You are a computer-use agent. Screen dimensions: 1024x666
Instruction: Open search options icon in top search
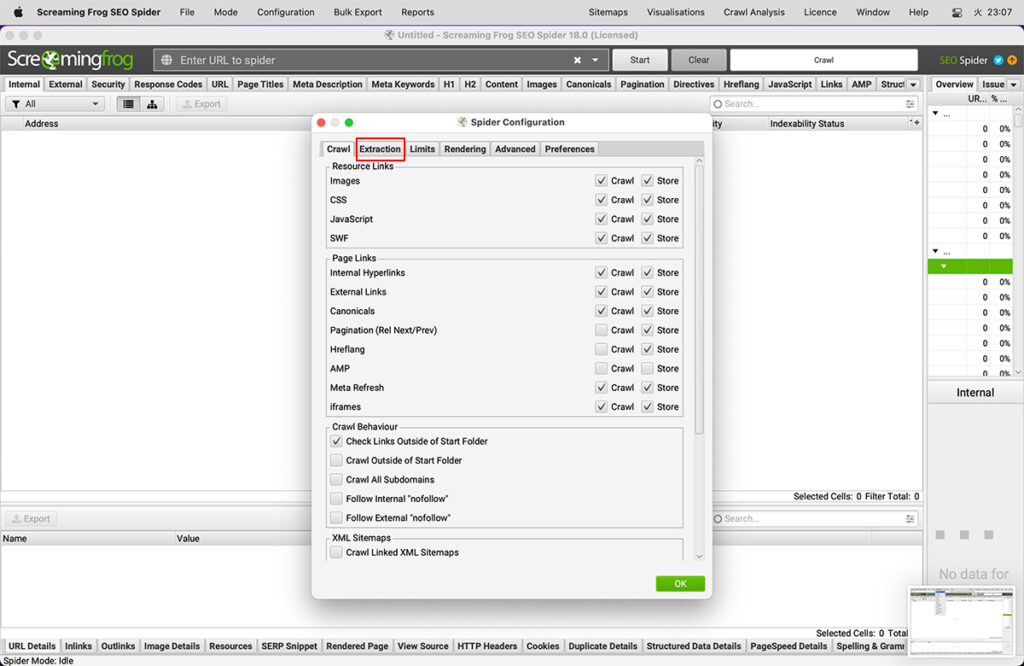(910, 104)
